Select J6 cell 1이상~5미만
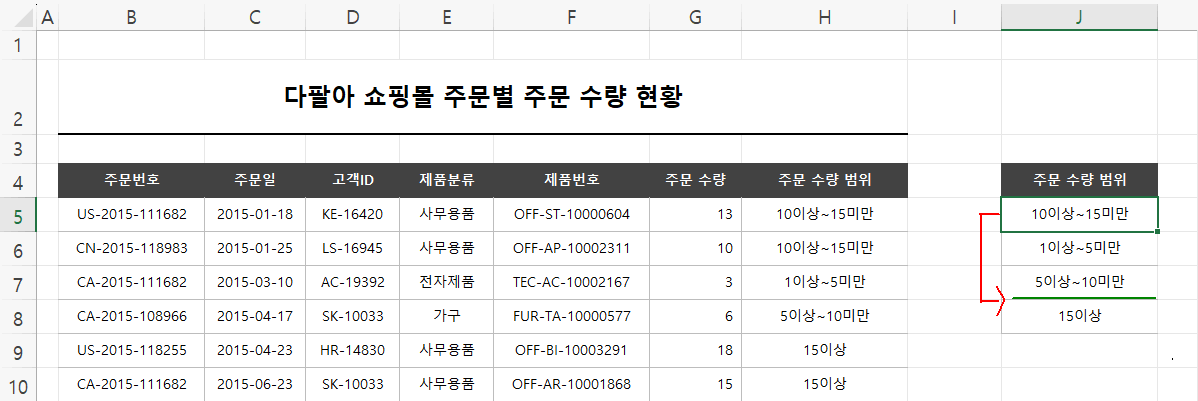 click(1079, 248)
